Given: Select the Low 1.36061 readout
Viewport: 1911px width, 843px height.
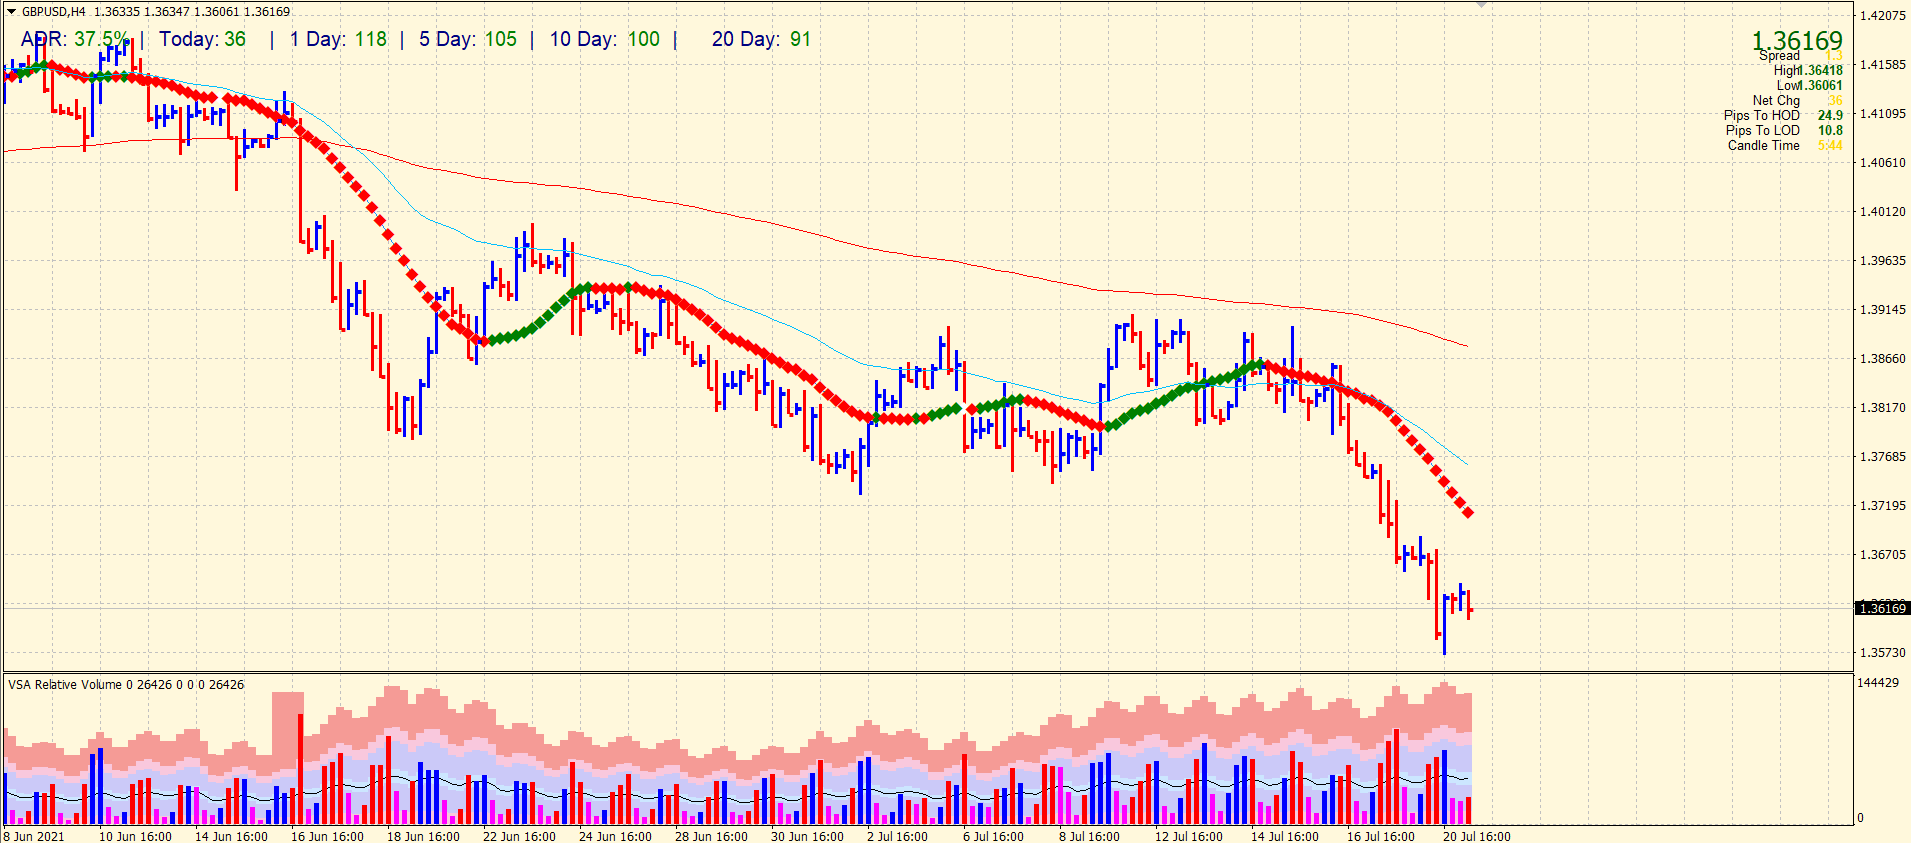Looking at the screenshot, I should pyautogui.click(x=1809, y=85).
